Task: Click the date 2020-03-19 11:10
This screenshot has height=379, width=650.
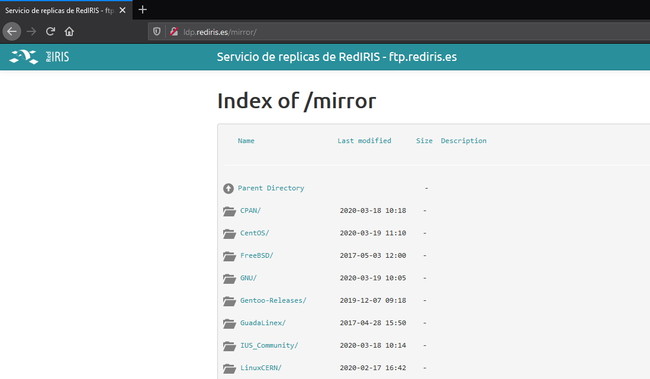Action: pyautogui.click(x=373, y=233)
